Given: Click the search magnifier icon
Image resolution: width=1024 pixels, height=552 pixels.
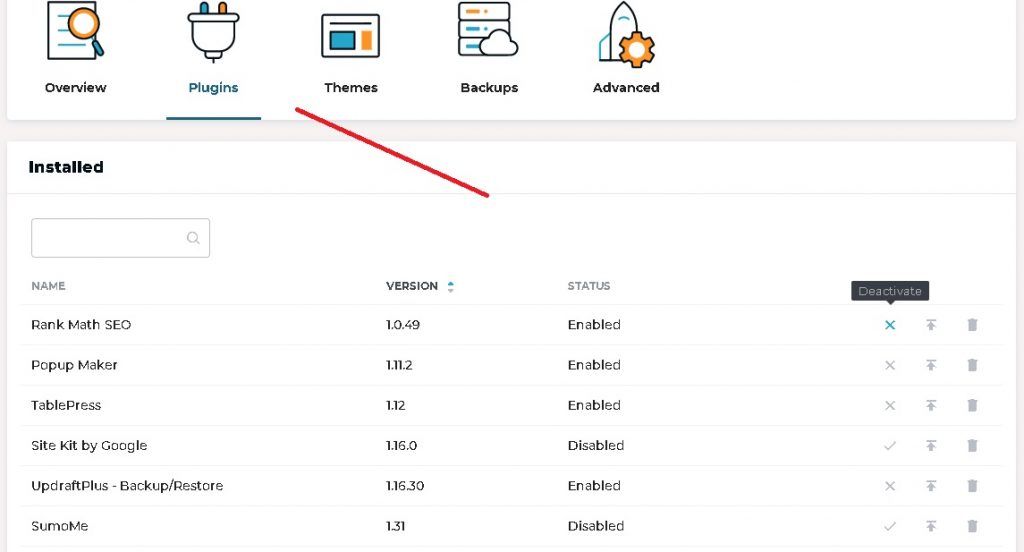Looking at the screenshot, I should point(193,238).
